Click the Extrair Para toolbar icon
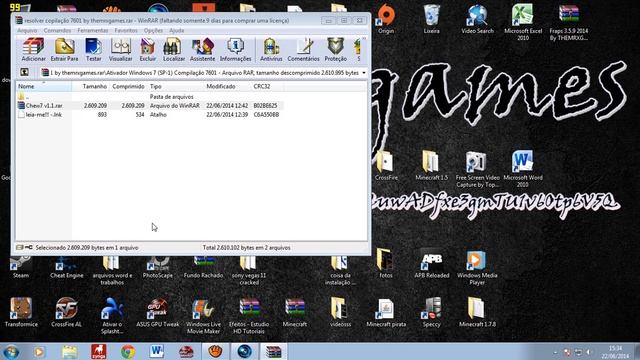 tap(64, 50)
